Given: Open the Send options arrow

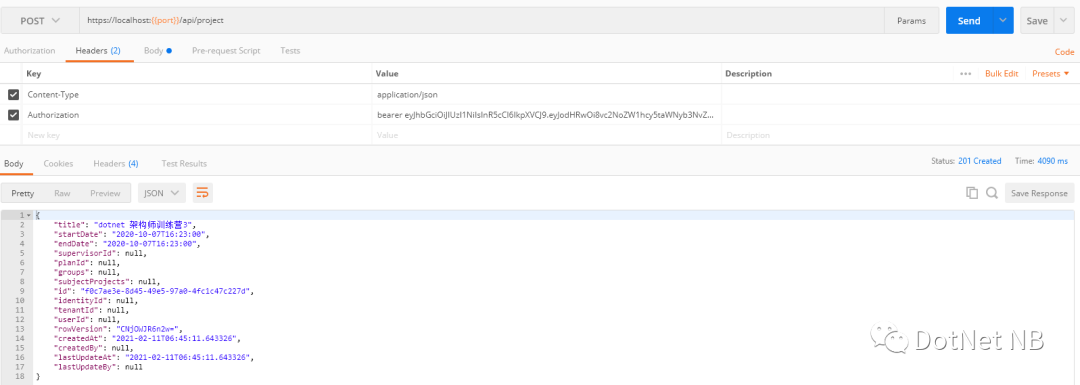Looking at the screenshot, I should coord(1002,21).
